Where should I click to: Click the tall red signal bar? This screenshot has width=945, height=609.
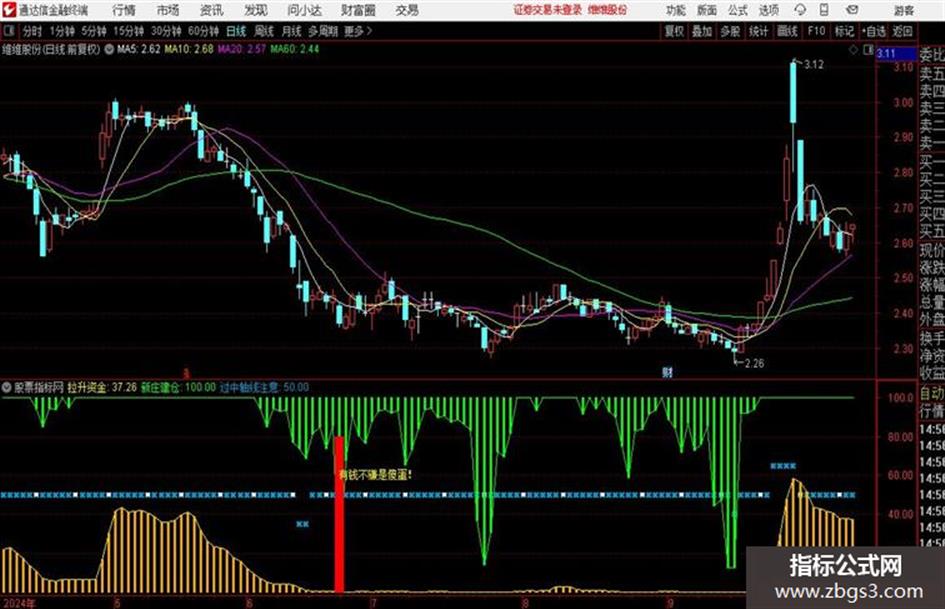click(339, 514)
